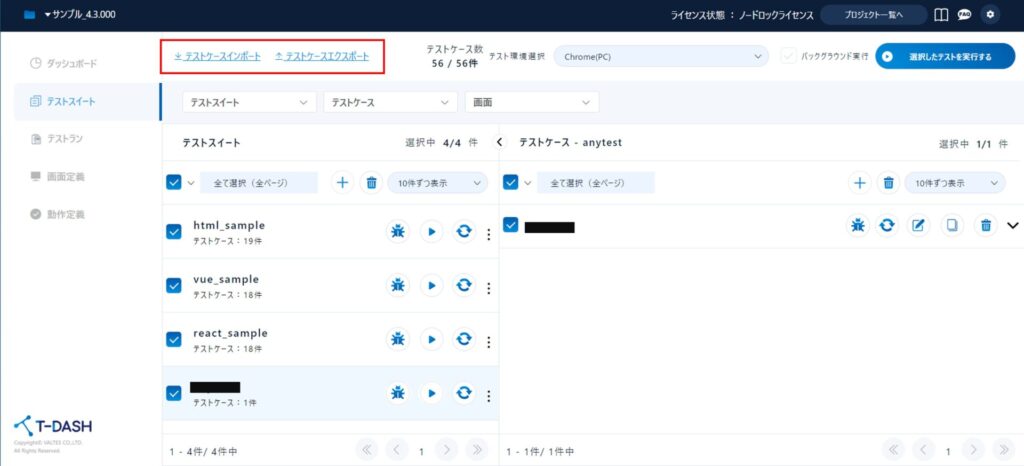Open the テスト環境選択 Chrome(PC) dropdown
This screenshot has height=466, width=1024.
click(660, 57)
